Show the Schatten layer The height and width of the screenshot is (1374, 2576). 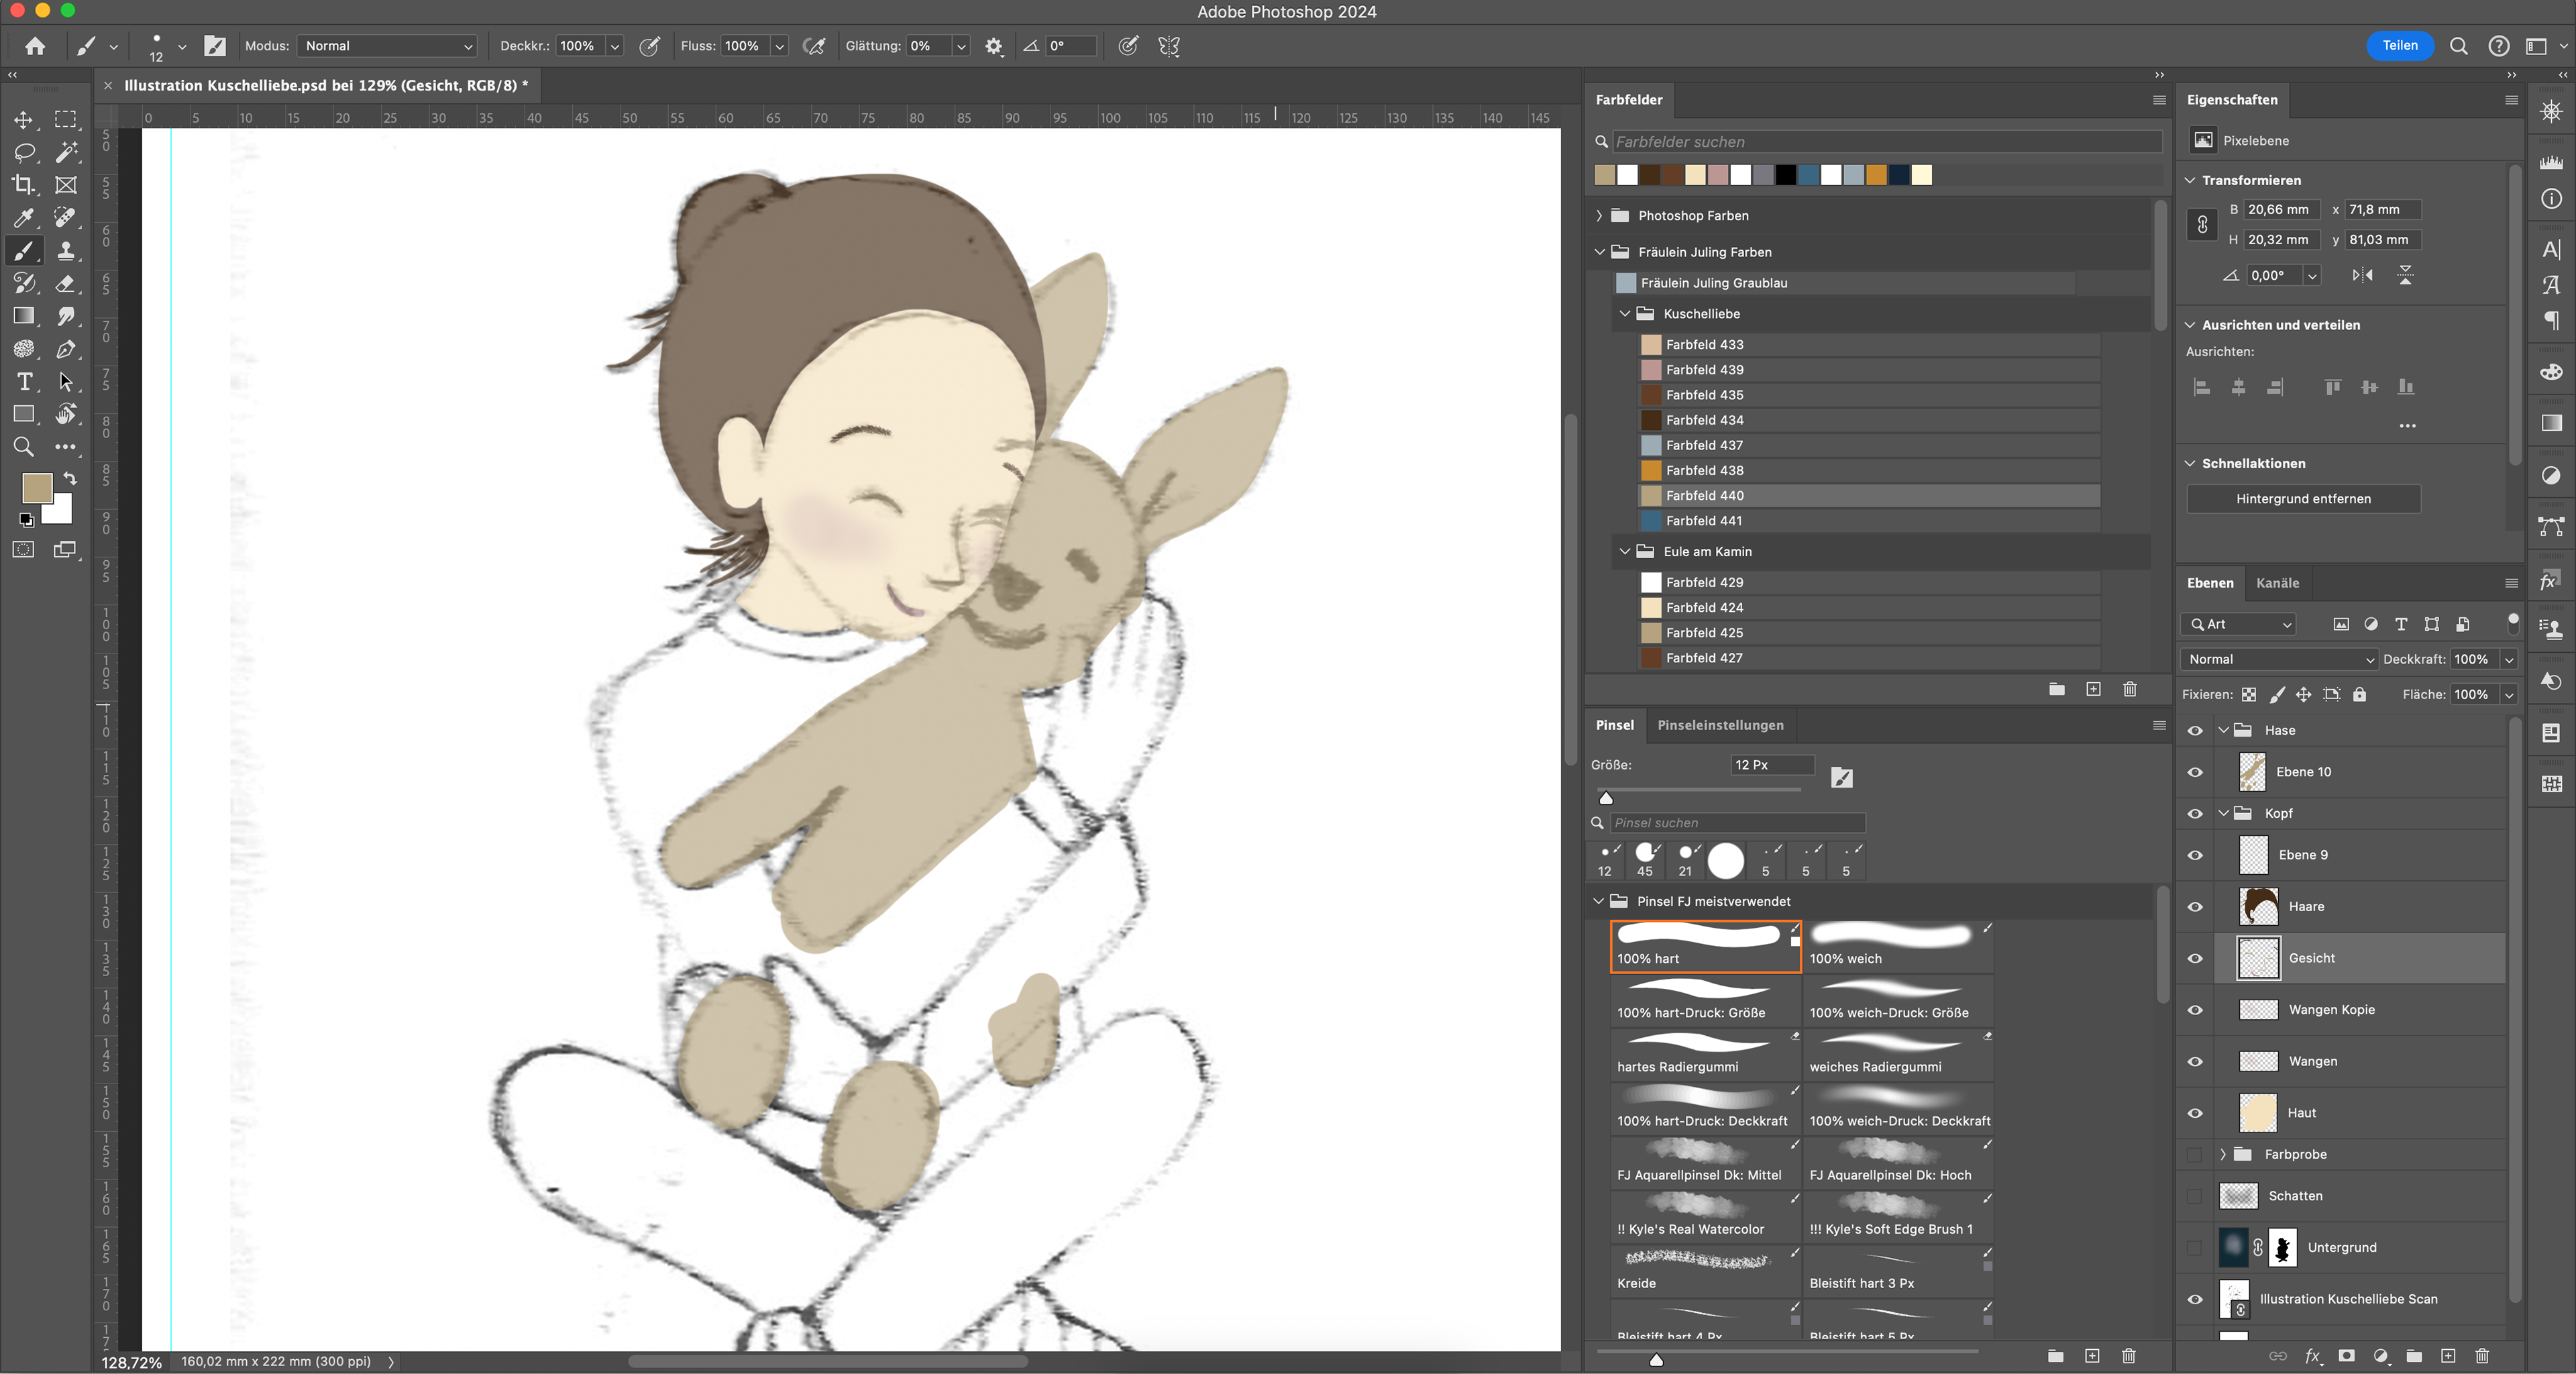pos(2195,1196)
